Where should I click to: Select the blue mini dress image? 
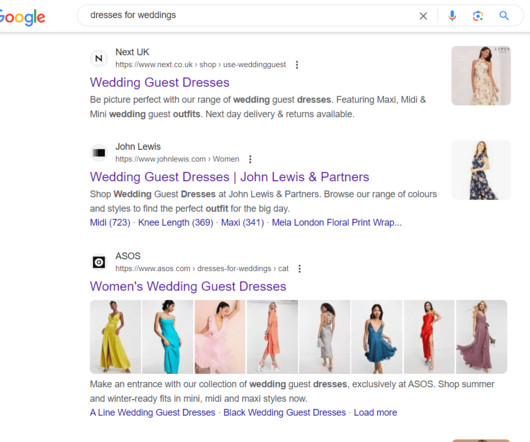[x=377, y=337]
